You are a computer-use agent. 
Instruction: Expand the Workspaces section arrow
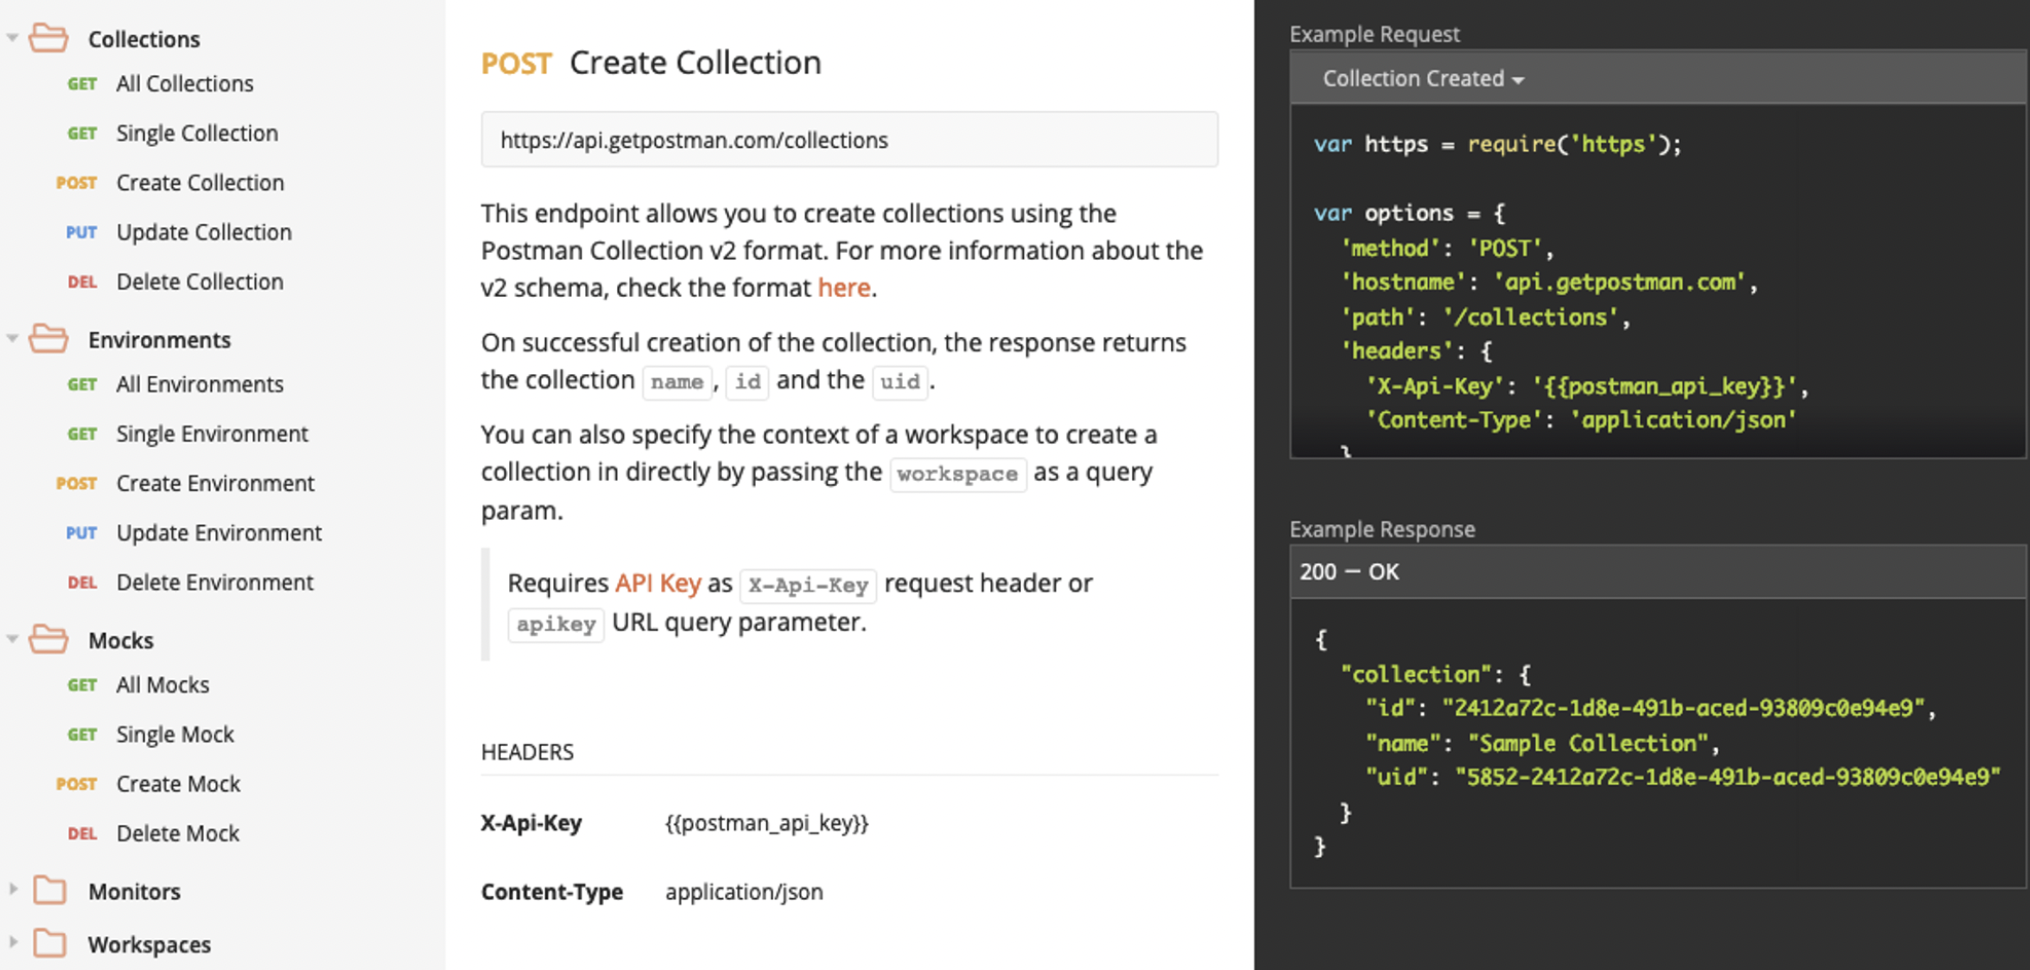pyautogui.click(x=13, y=943)
